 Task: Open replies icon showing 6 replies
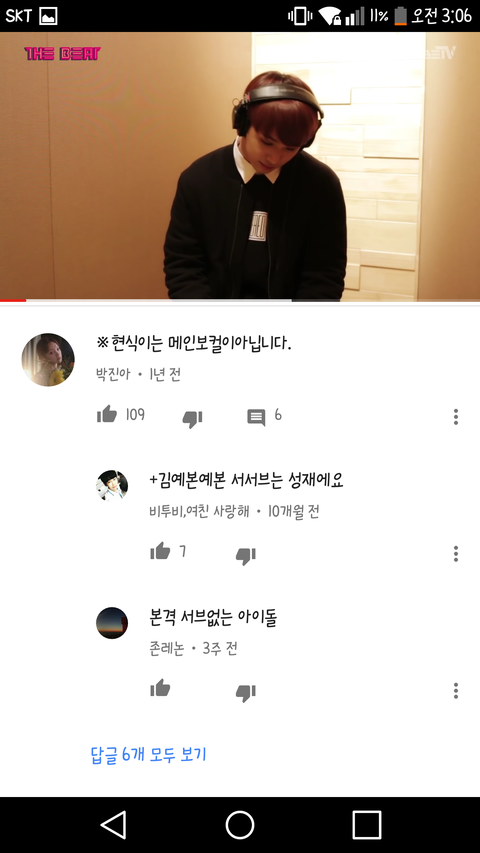[x=256, y=417]
